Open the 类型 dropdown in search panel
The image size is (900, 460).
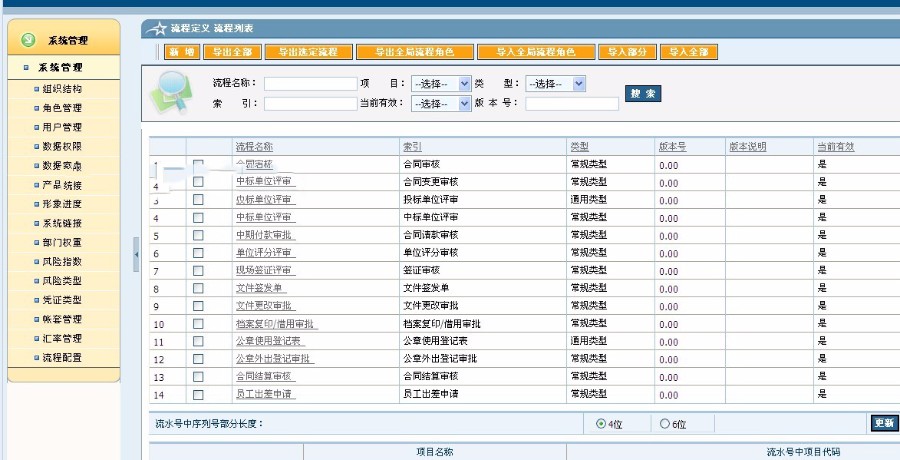[555, 84]
